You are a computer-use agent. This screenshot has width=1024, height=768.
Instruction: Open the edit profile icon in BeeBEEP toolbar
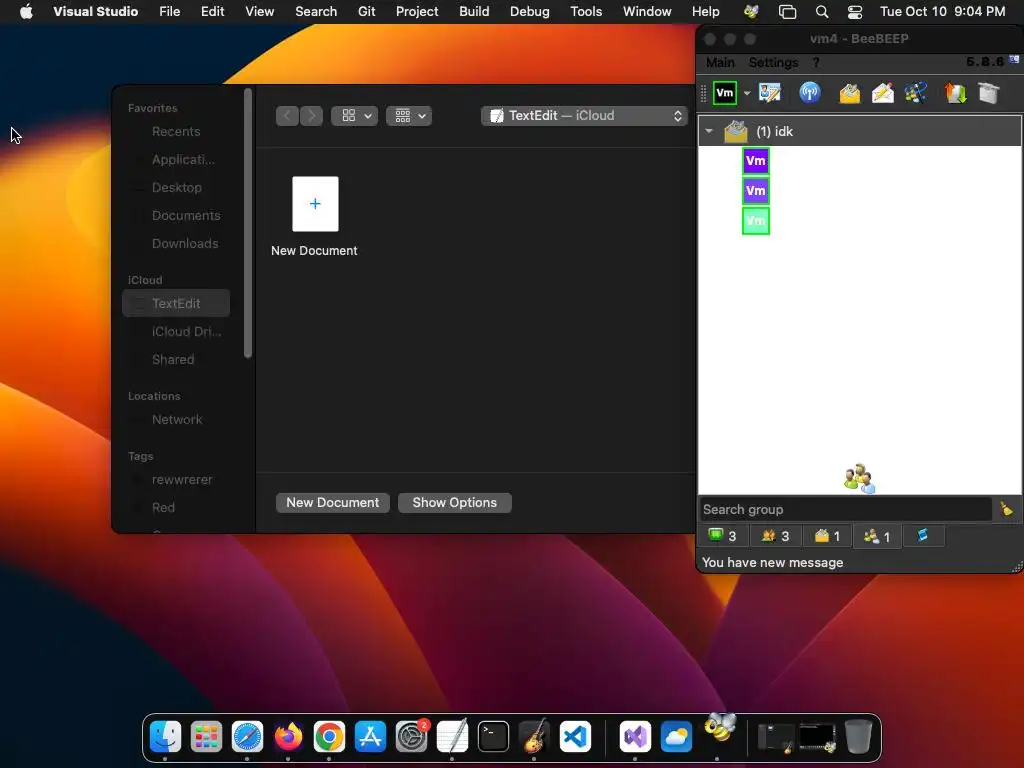pyautogui.click(x=770, y=93)
